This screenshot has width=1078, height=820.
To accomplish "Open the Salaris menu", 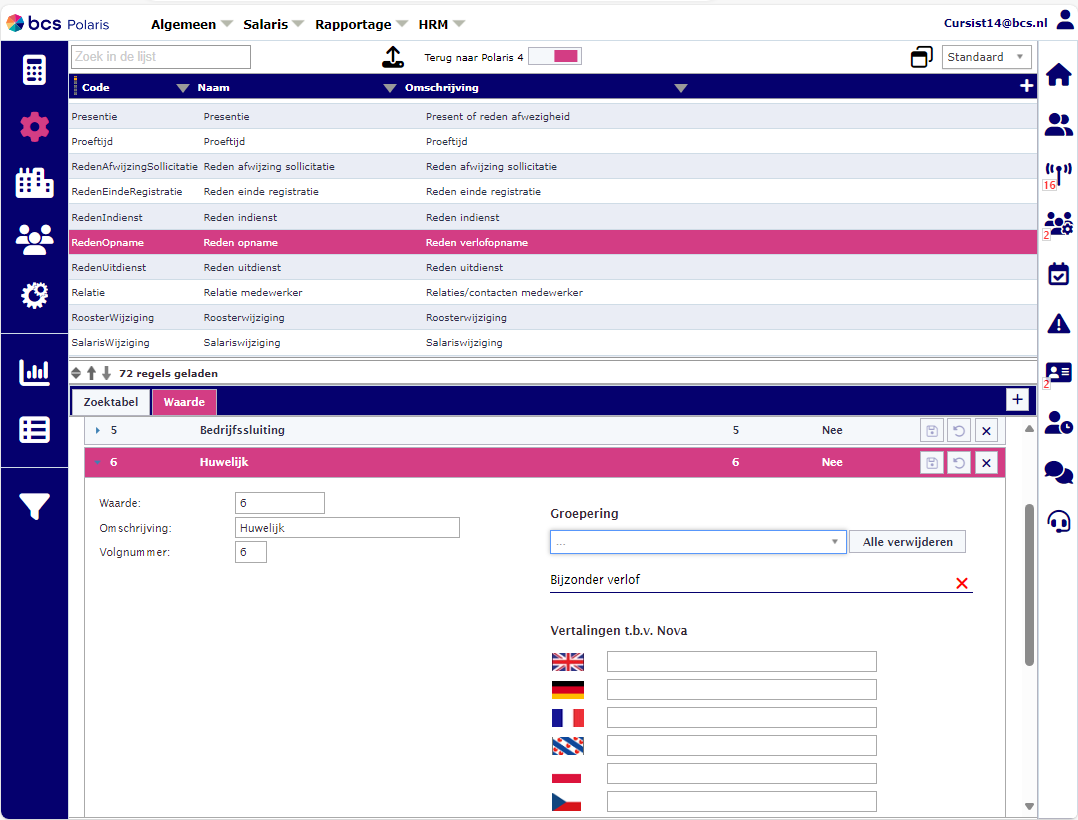I will [273, 24].
